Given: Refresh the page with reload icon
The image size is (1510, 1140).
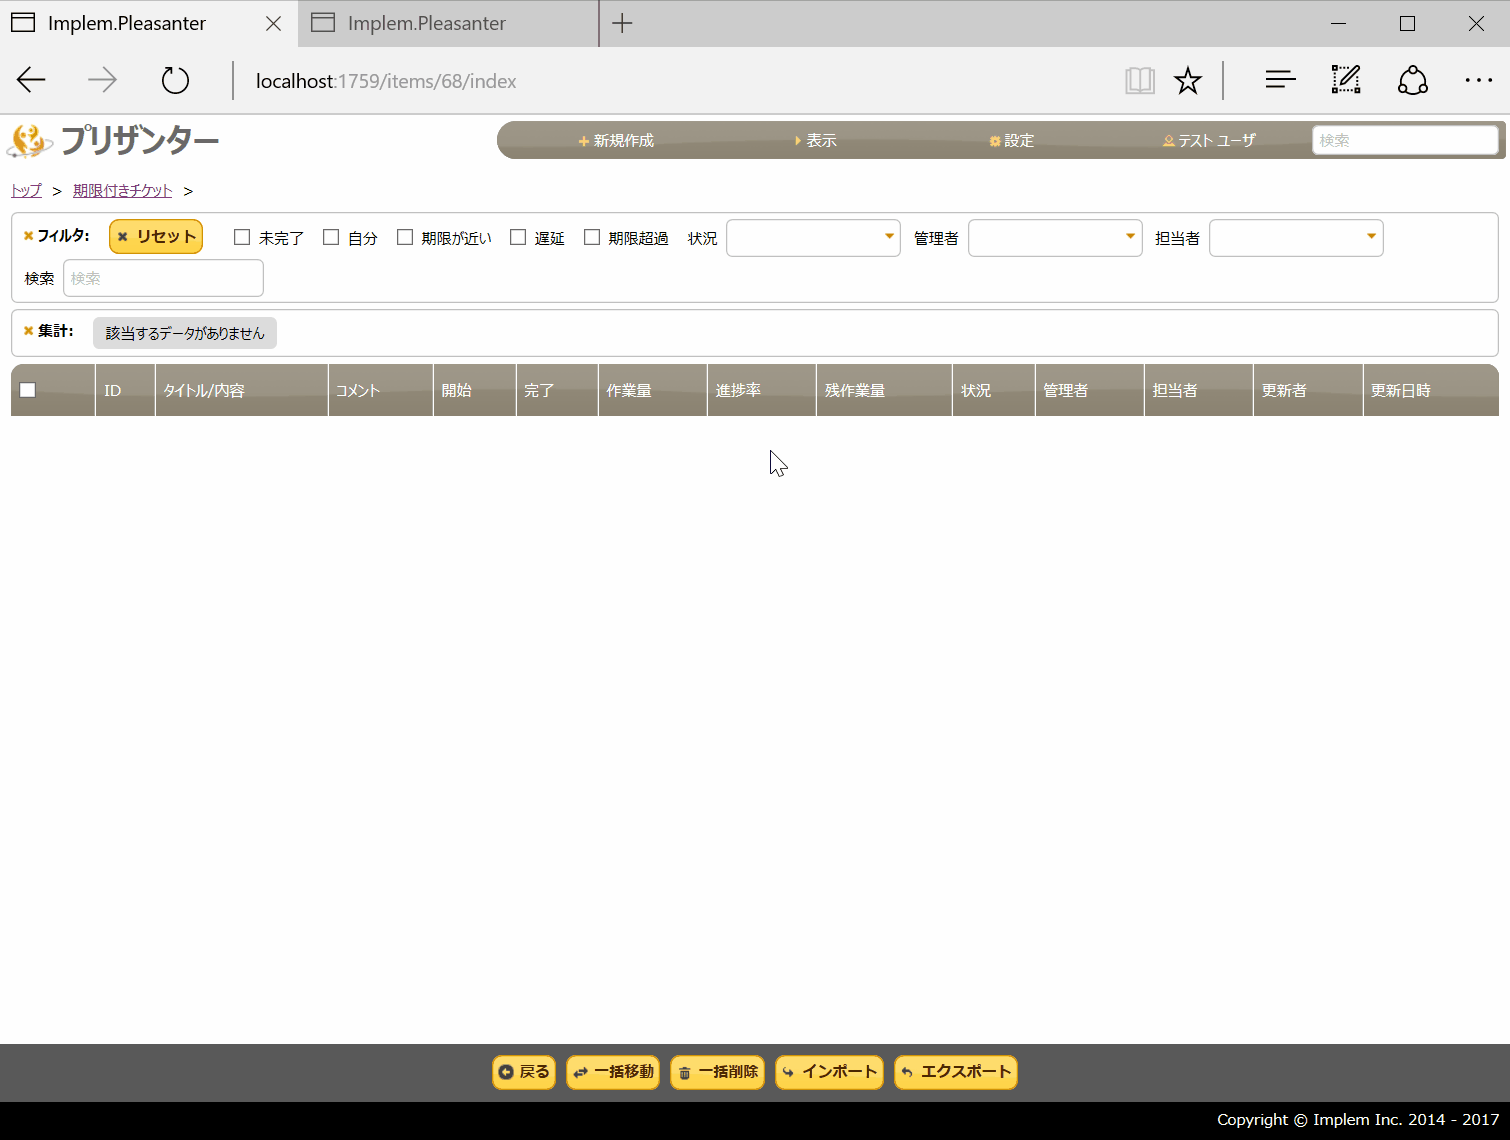Looking at the screenshot, I should coord(175,81).
